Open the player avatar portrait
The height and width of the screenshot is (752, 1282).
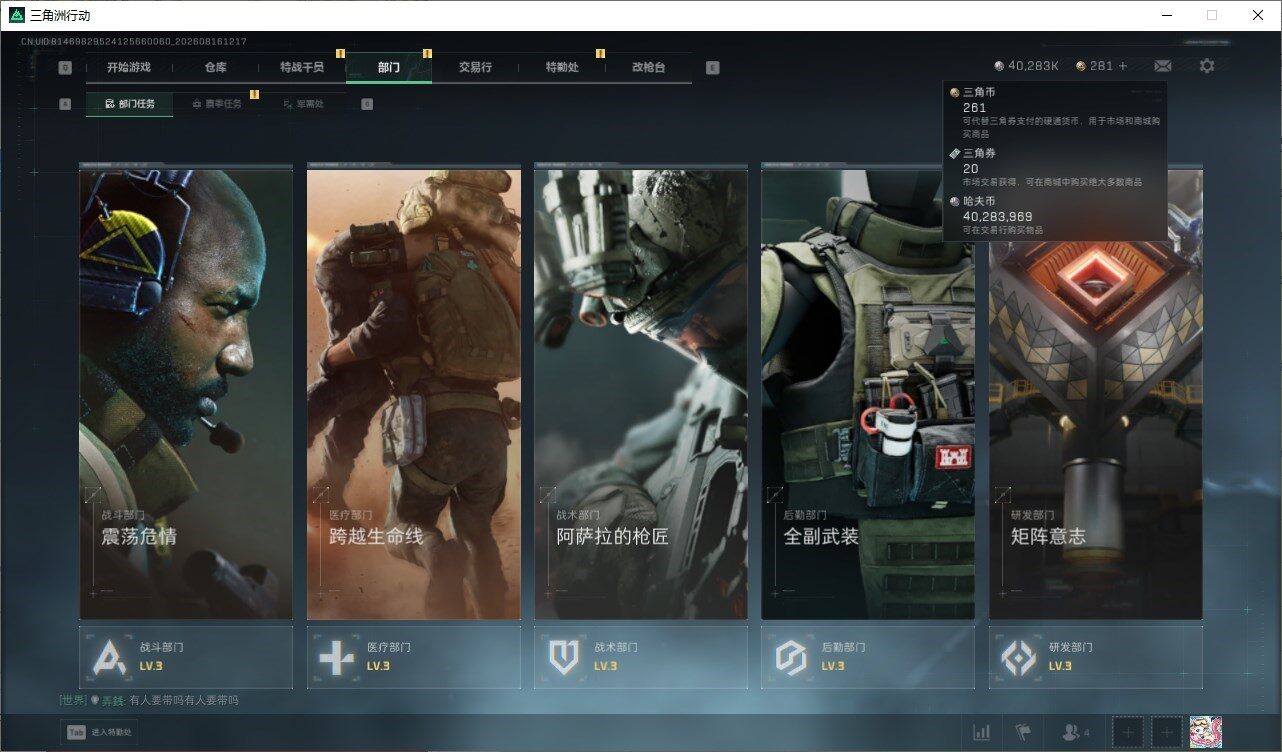pos(1206,732)
